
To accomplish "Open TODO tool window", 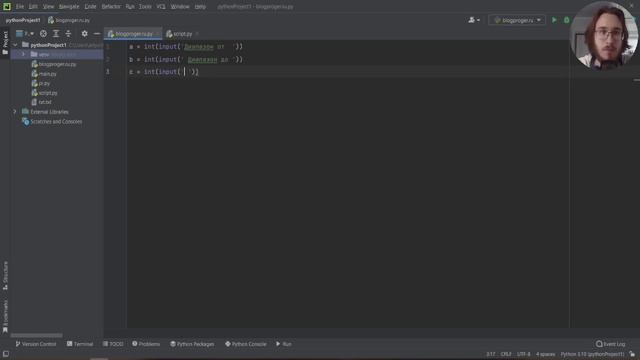I will pyautogui.click(x=113, y=344).
